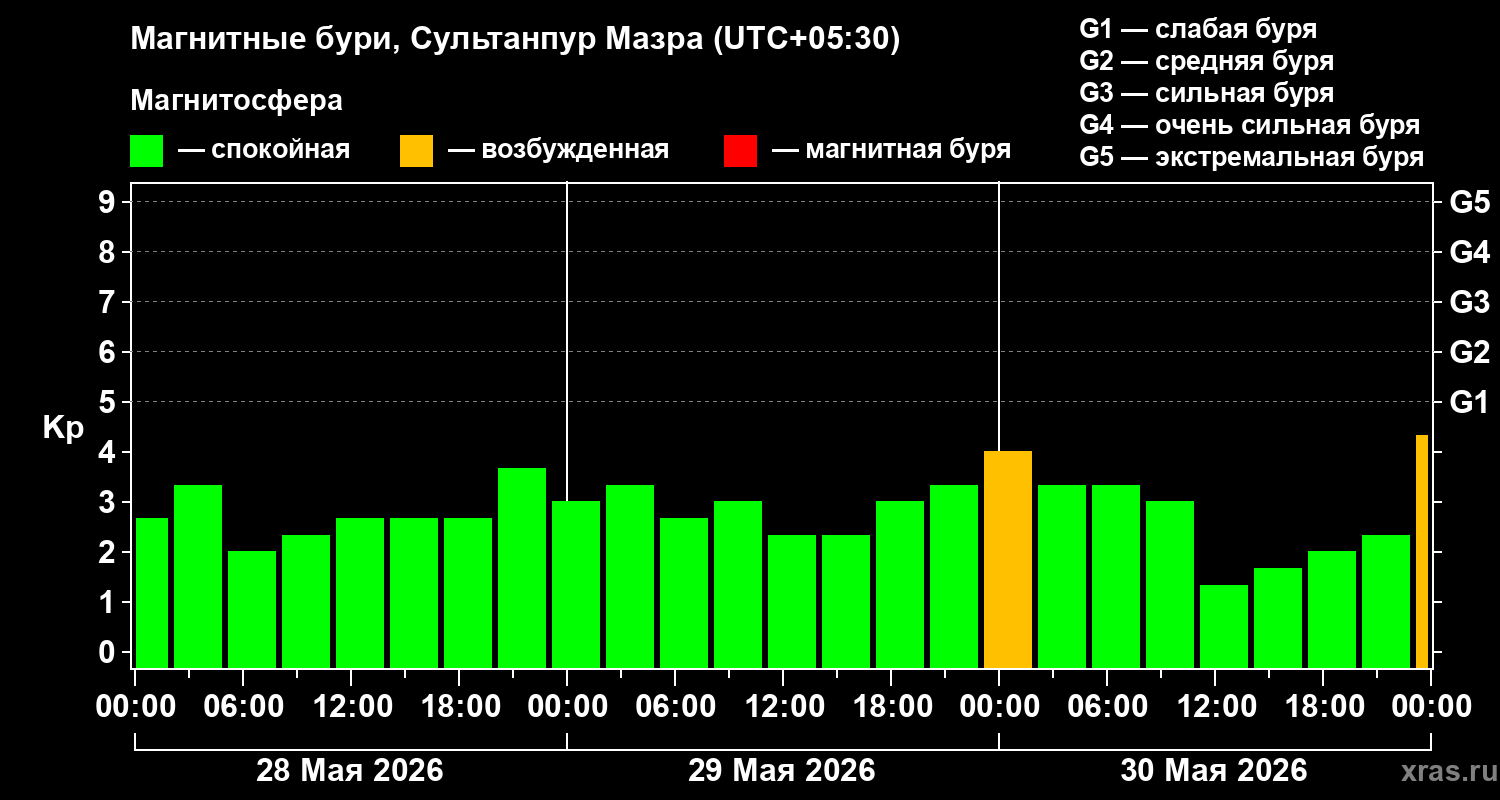The width and height of the screenshot is (1500, 800).
Task: Click the red 'магнитная буря' legend swatch
Action: point(740,151)
